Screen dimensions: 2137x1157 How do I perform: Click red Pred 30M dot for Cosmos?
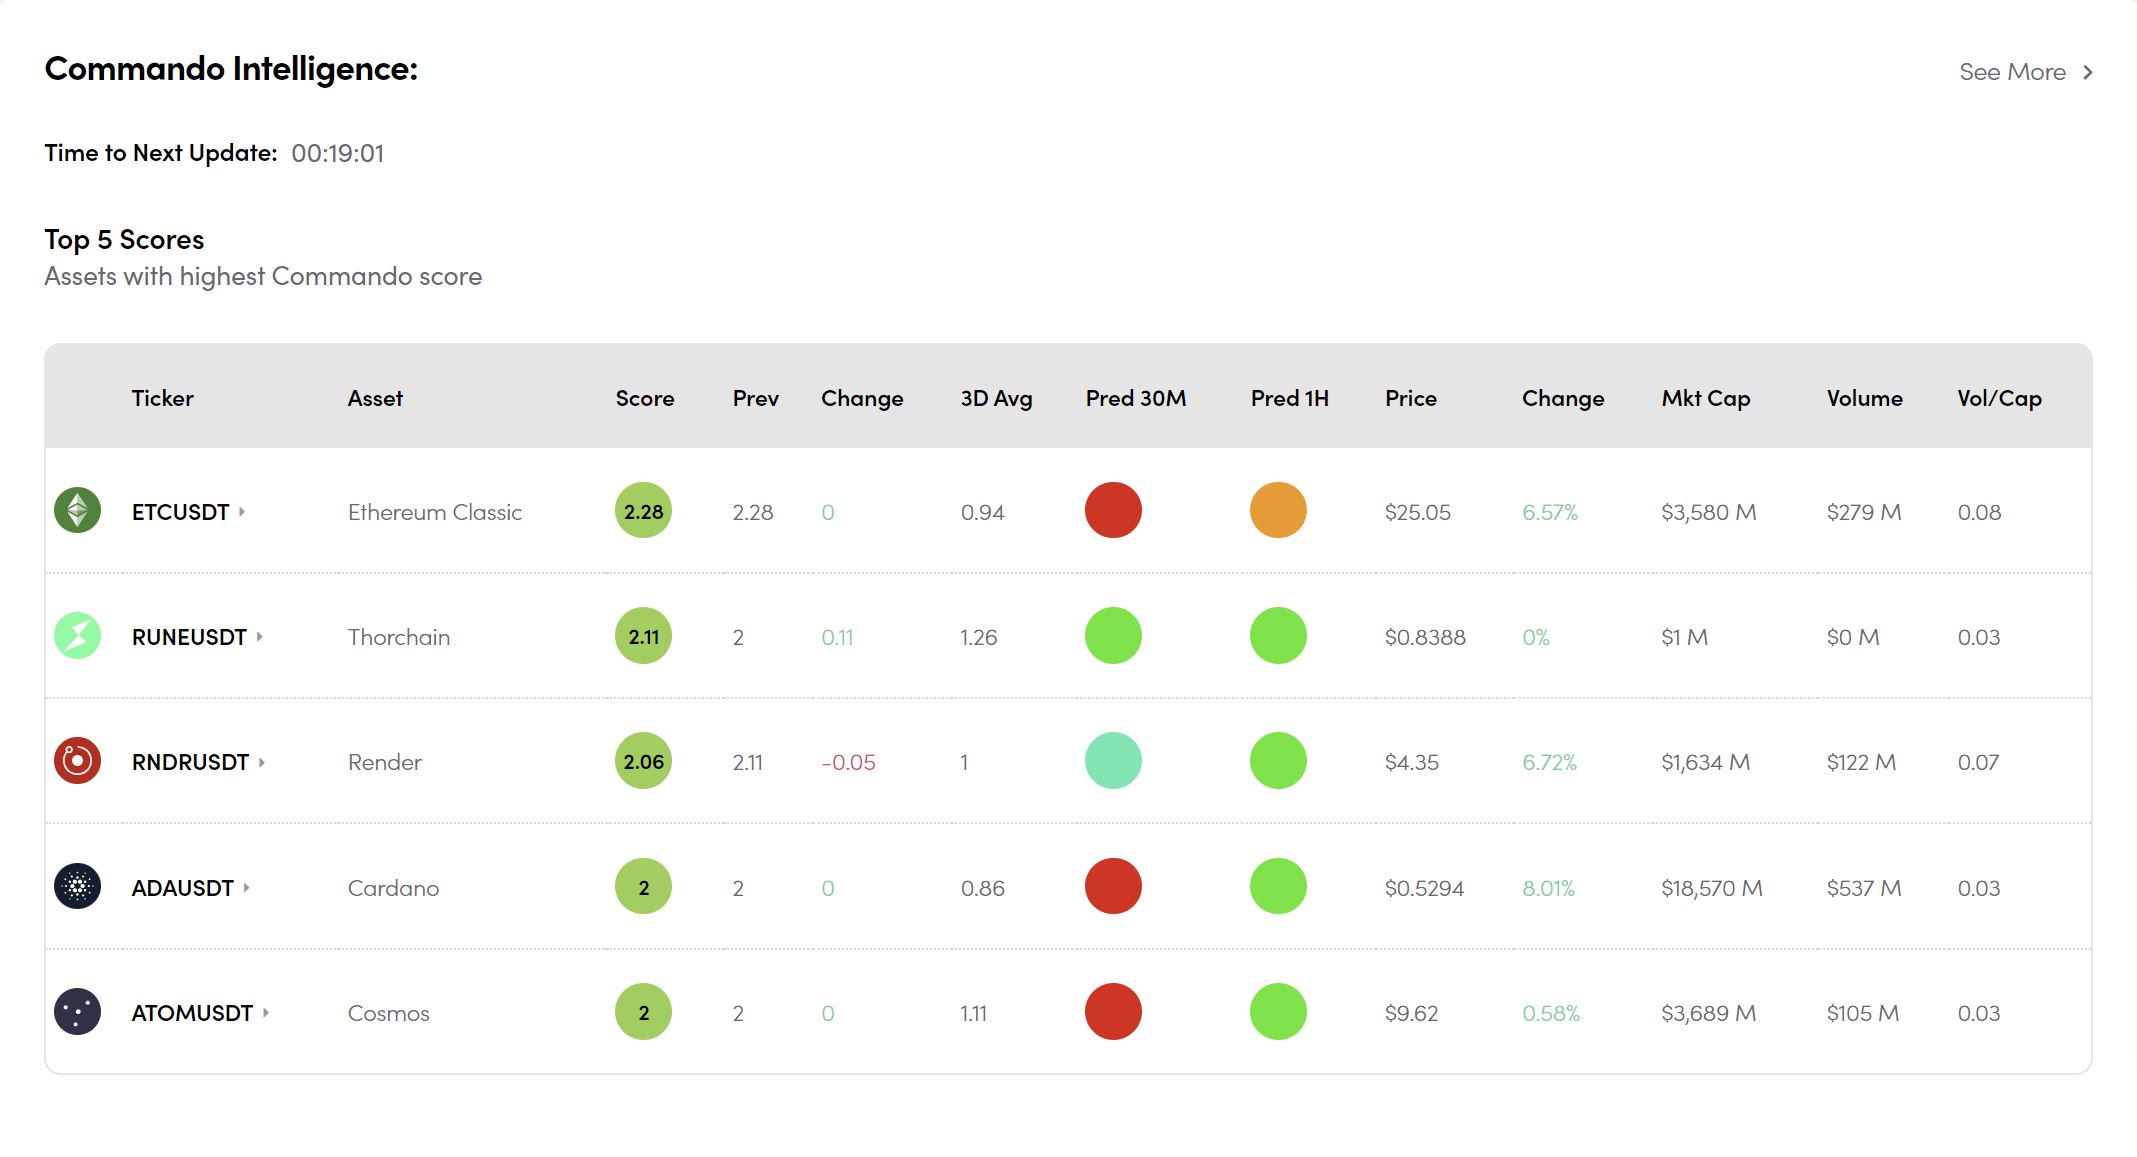coord(1113,1012)
